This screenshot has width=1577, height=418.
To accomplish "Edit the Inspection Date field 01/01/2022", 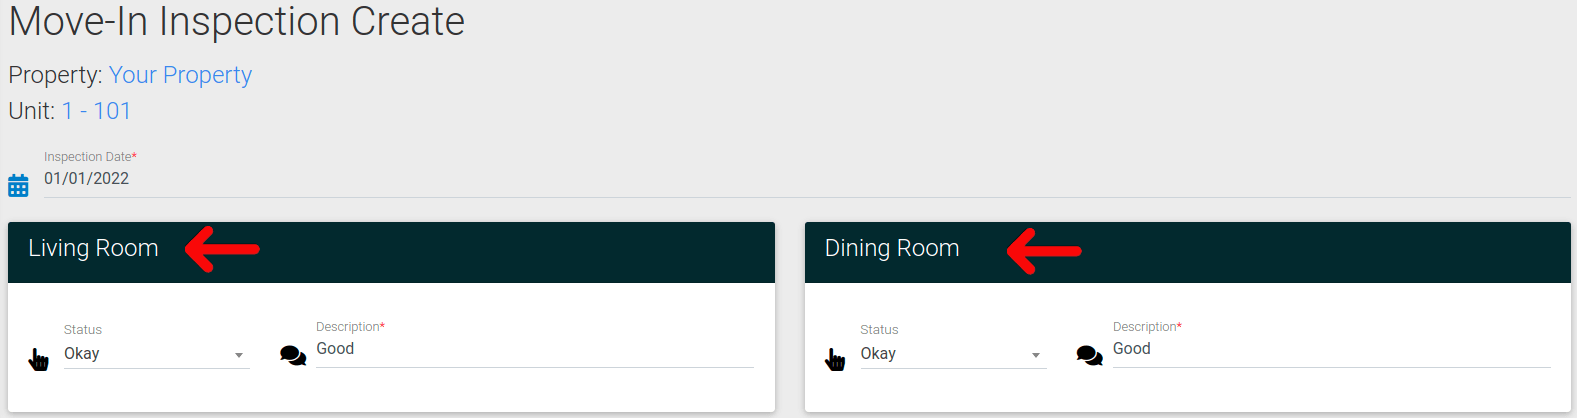I will point(806,179).
